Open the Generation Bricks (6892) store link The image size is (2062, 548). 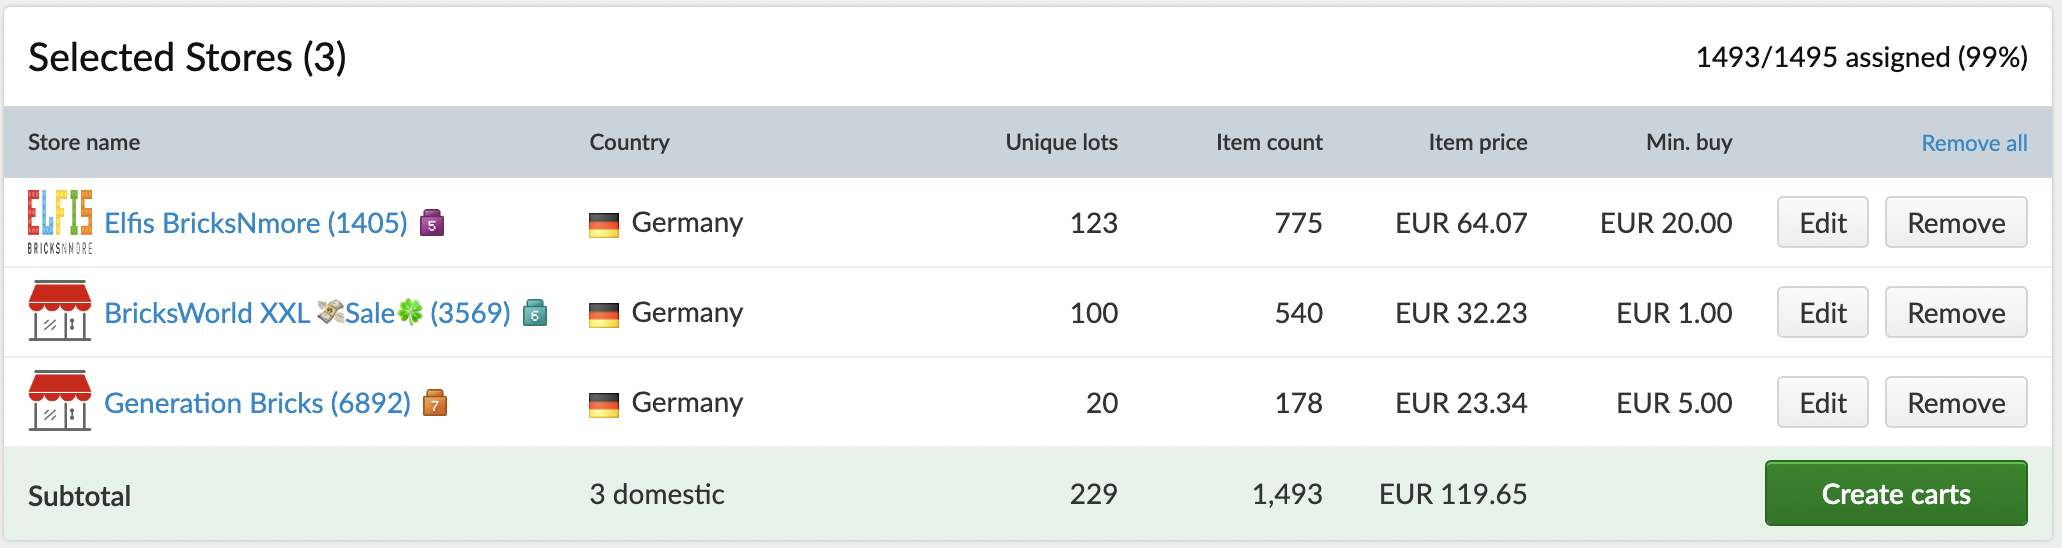[257, 403]
